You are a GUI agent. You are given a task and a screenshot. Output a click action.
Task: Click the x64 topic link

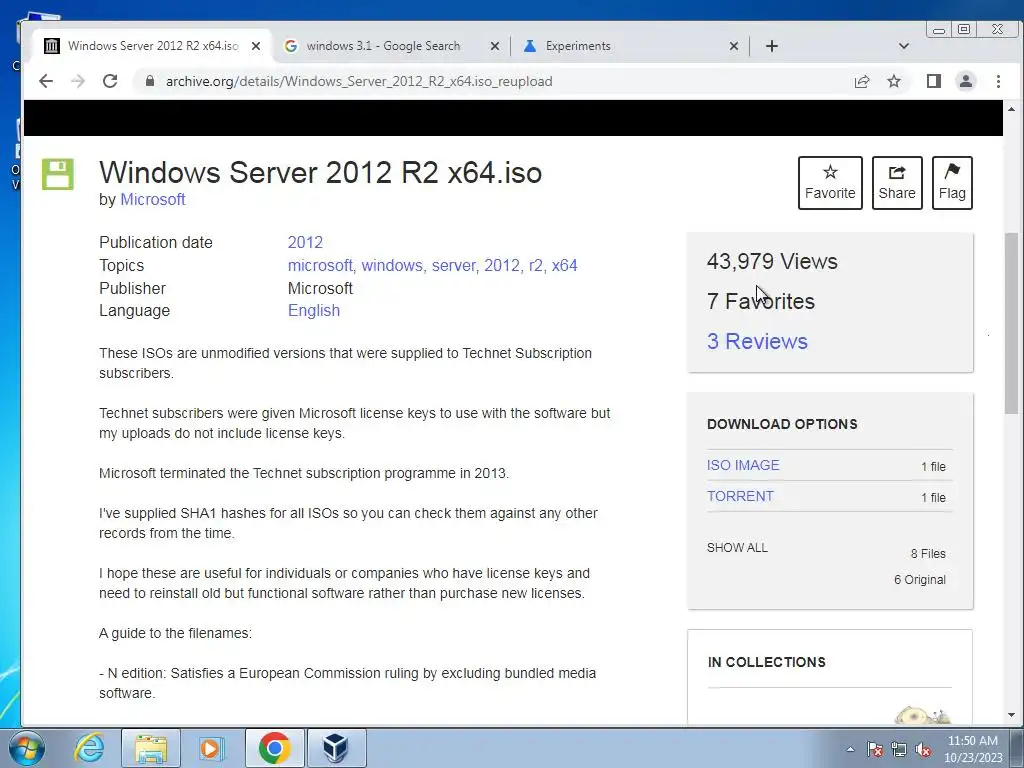(564, 265)
